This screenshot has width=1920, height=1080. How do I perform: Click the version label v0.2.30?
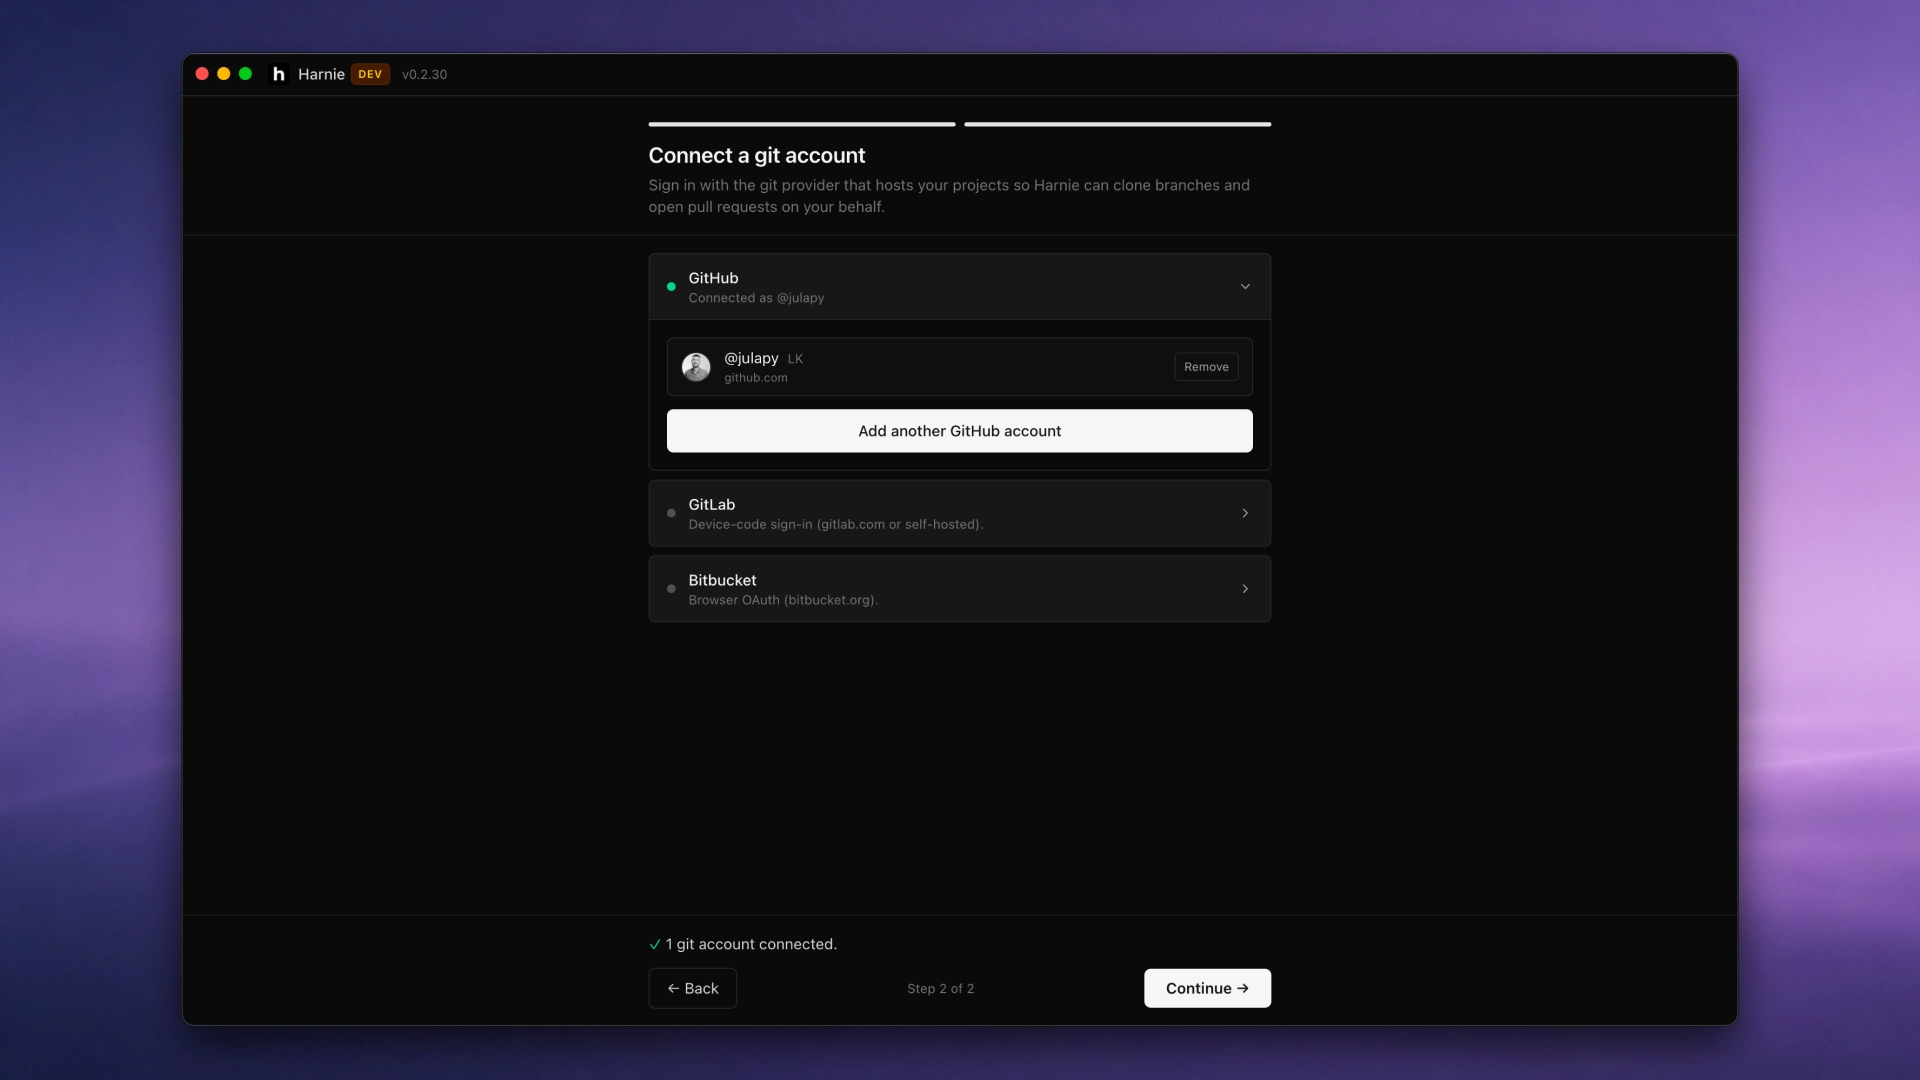(x=424, y=75)
